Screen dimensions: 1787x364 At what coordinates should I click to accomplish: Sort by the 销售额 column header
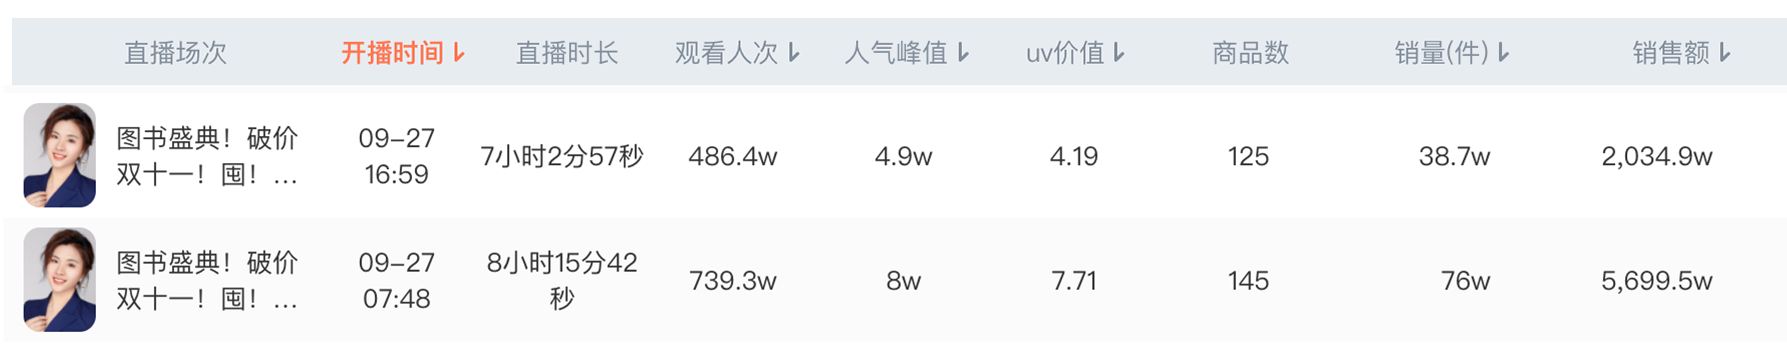pos(1671,53)
